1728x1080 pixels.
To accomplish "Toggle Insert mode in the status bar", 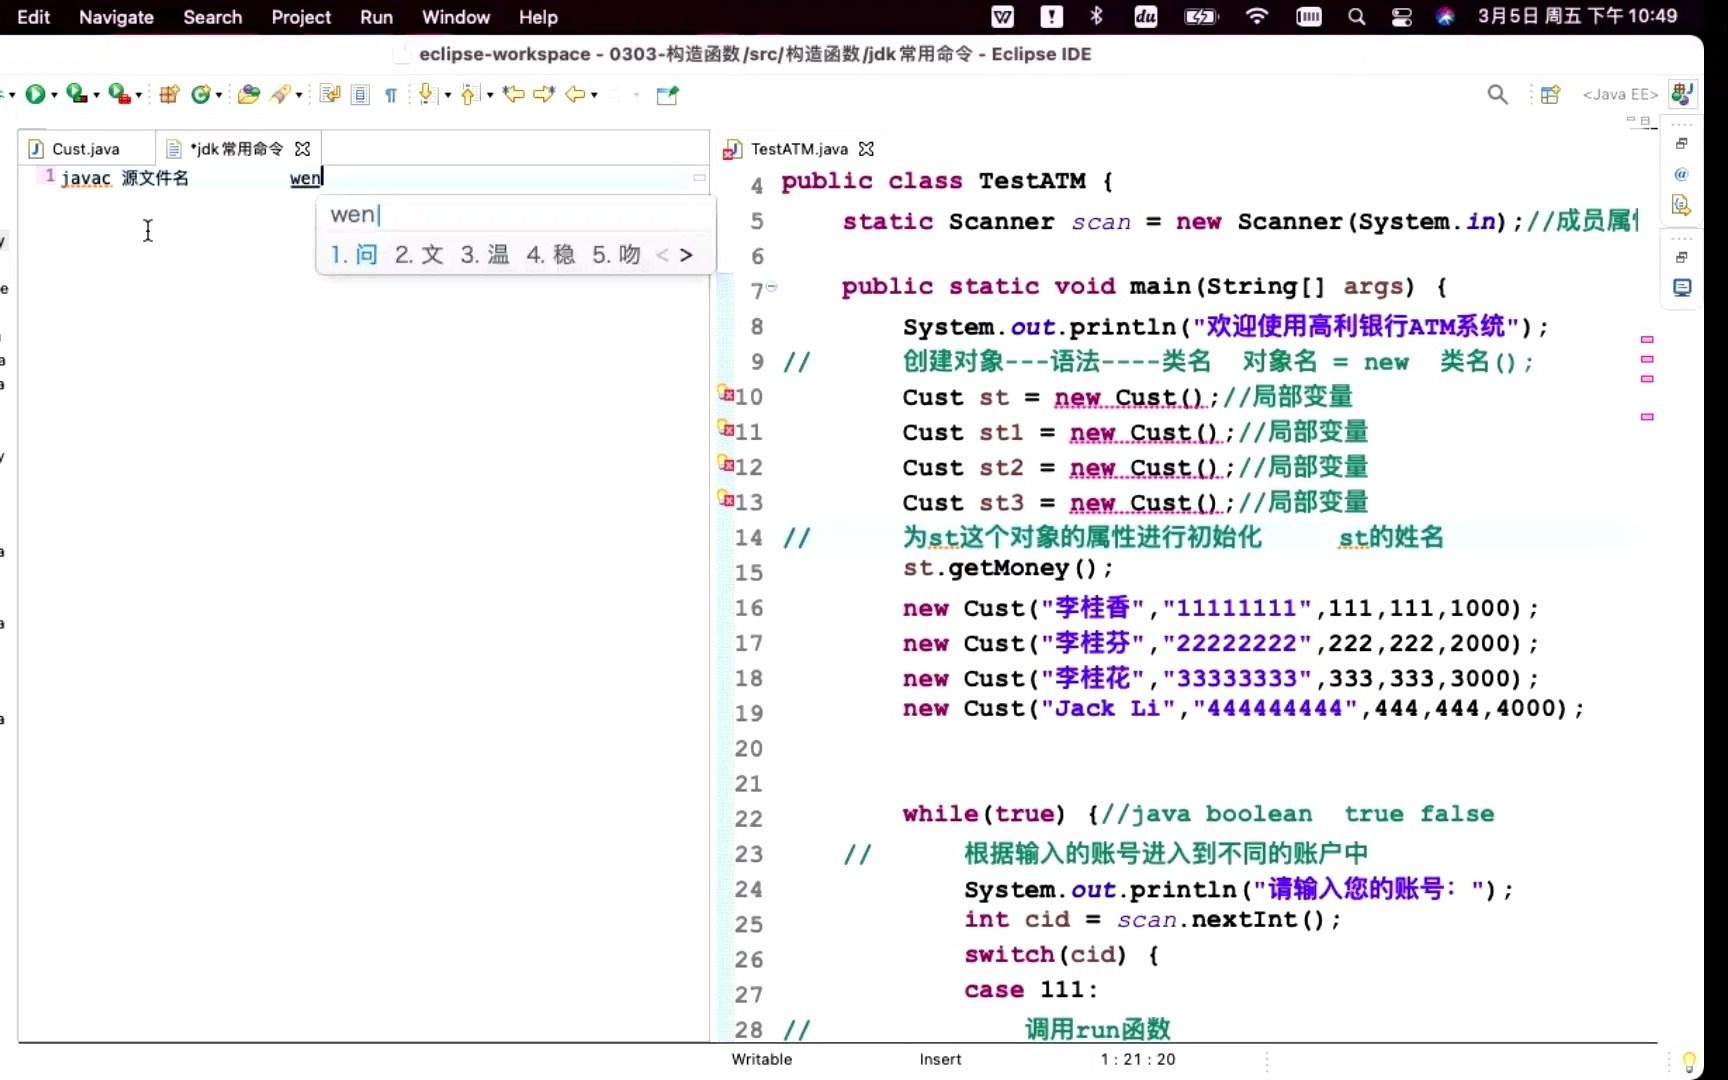I will 938,1059.
